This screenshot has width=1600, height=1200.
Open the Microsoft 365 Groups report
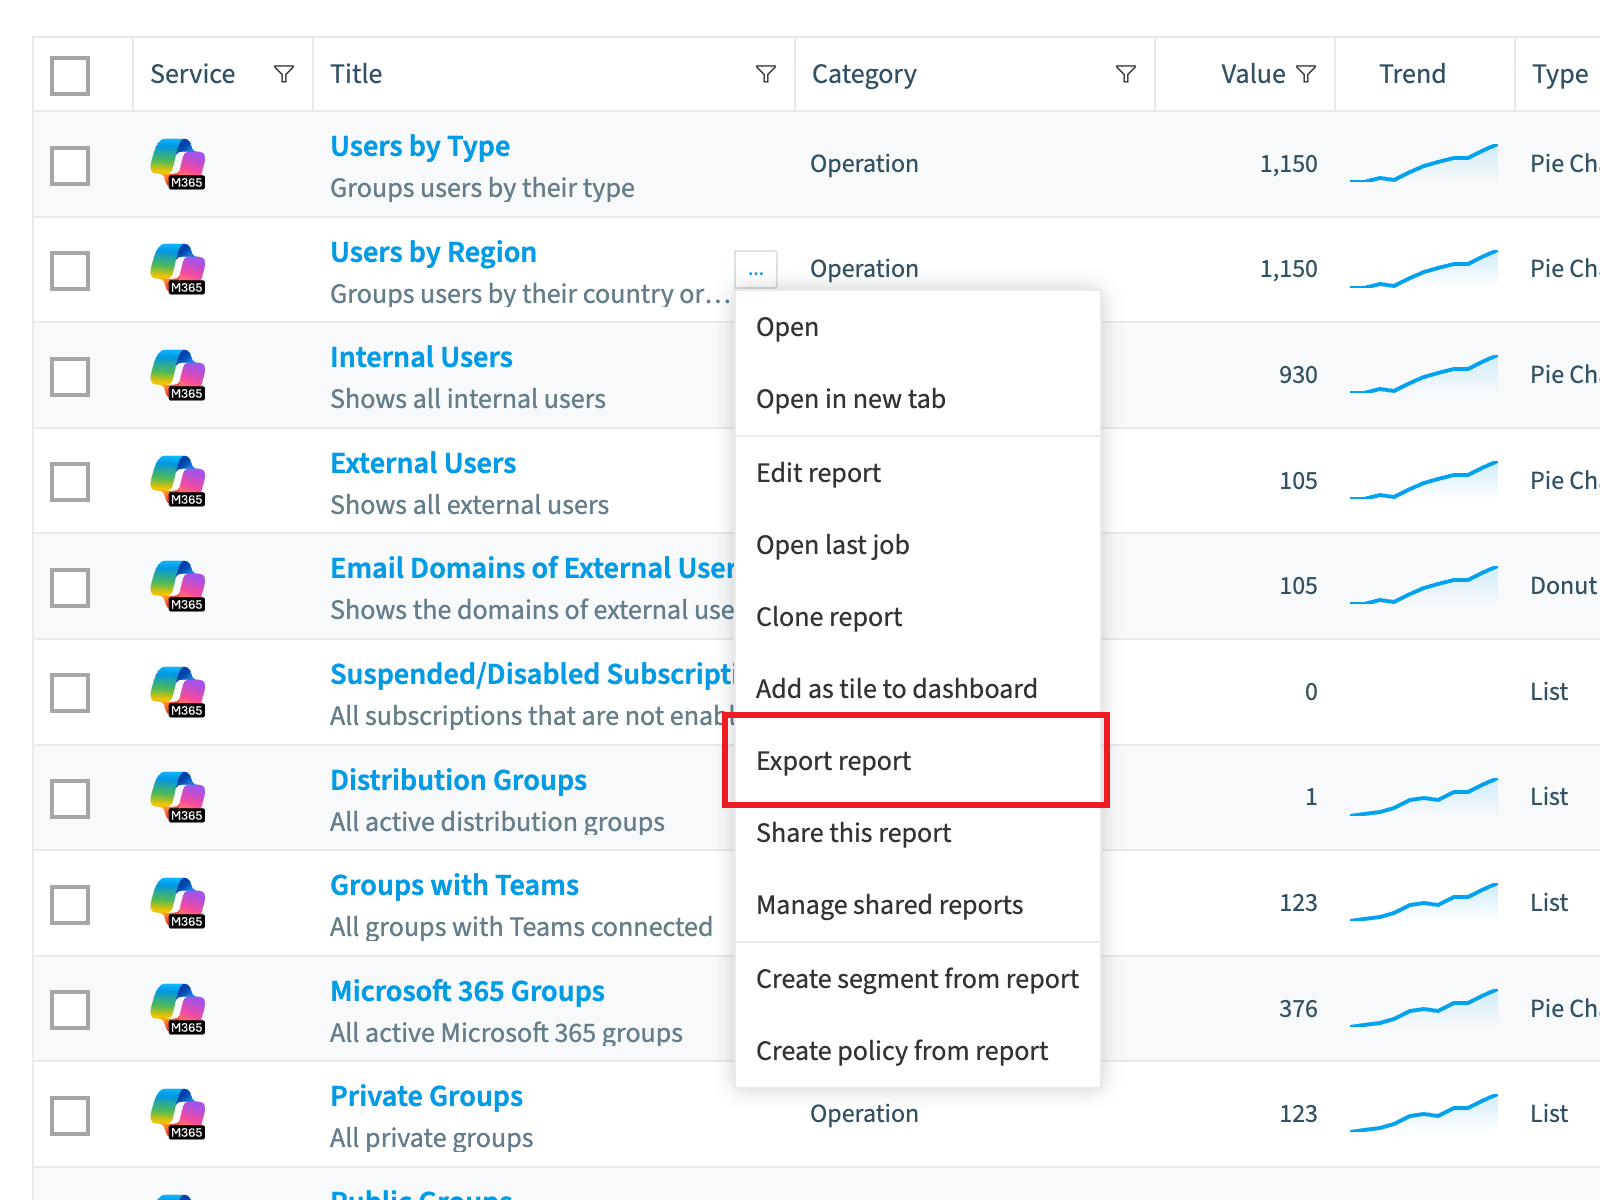point(467,991)
